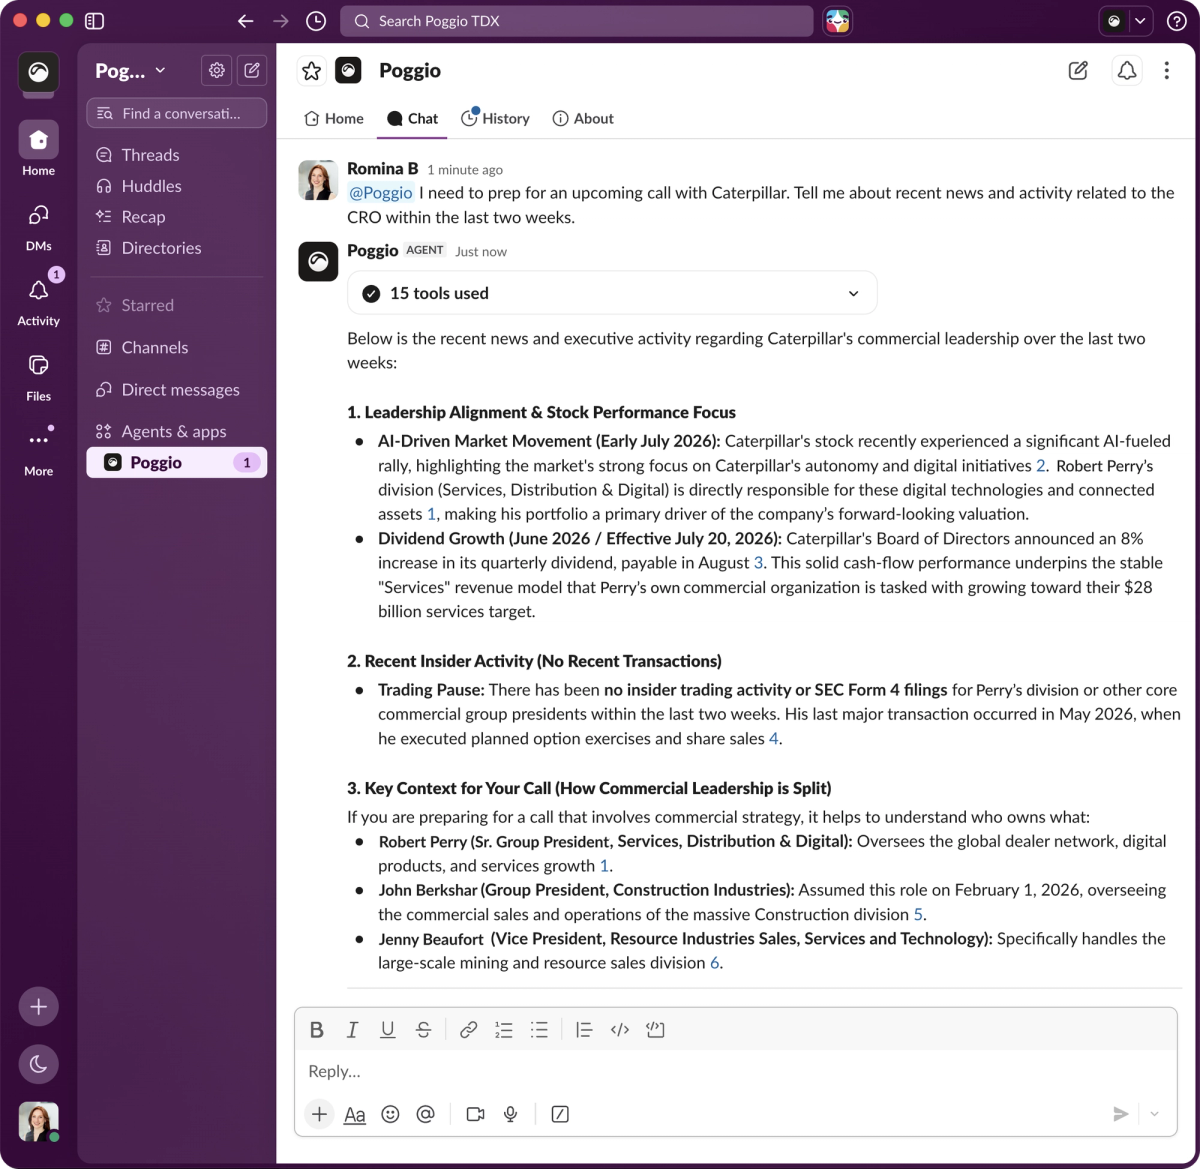Click the Reply message field
The height and width of the screenshot is (1169, 1200).
(735, 1072)
